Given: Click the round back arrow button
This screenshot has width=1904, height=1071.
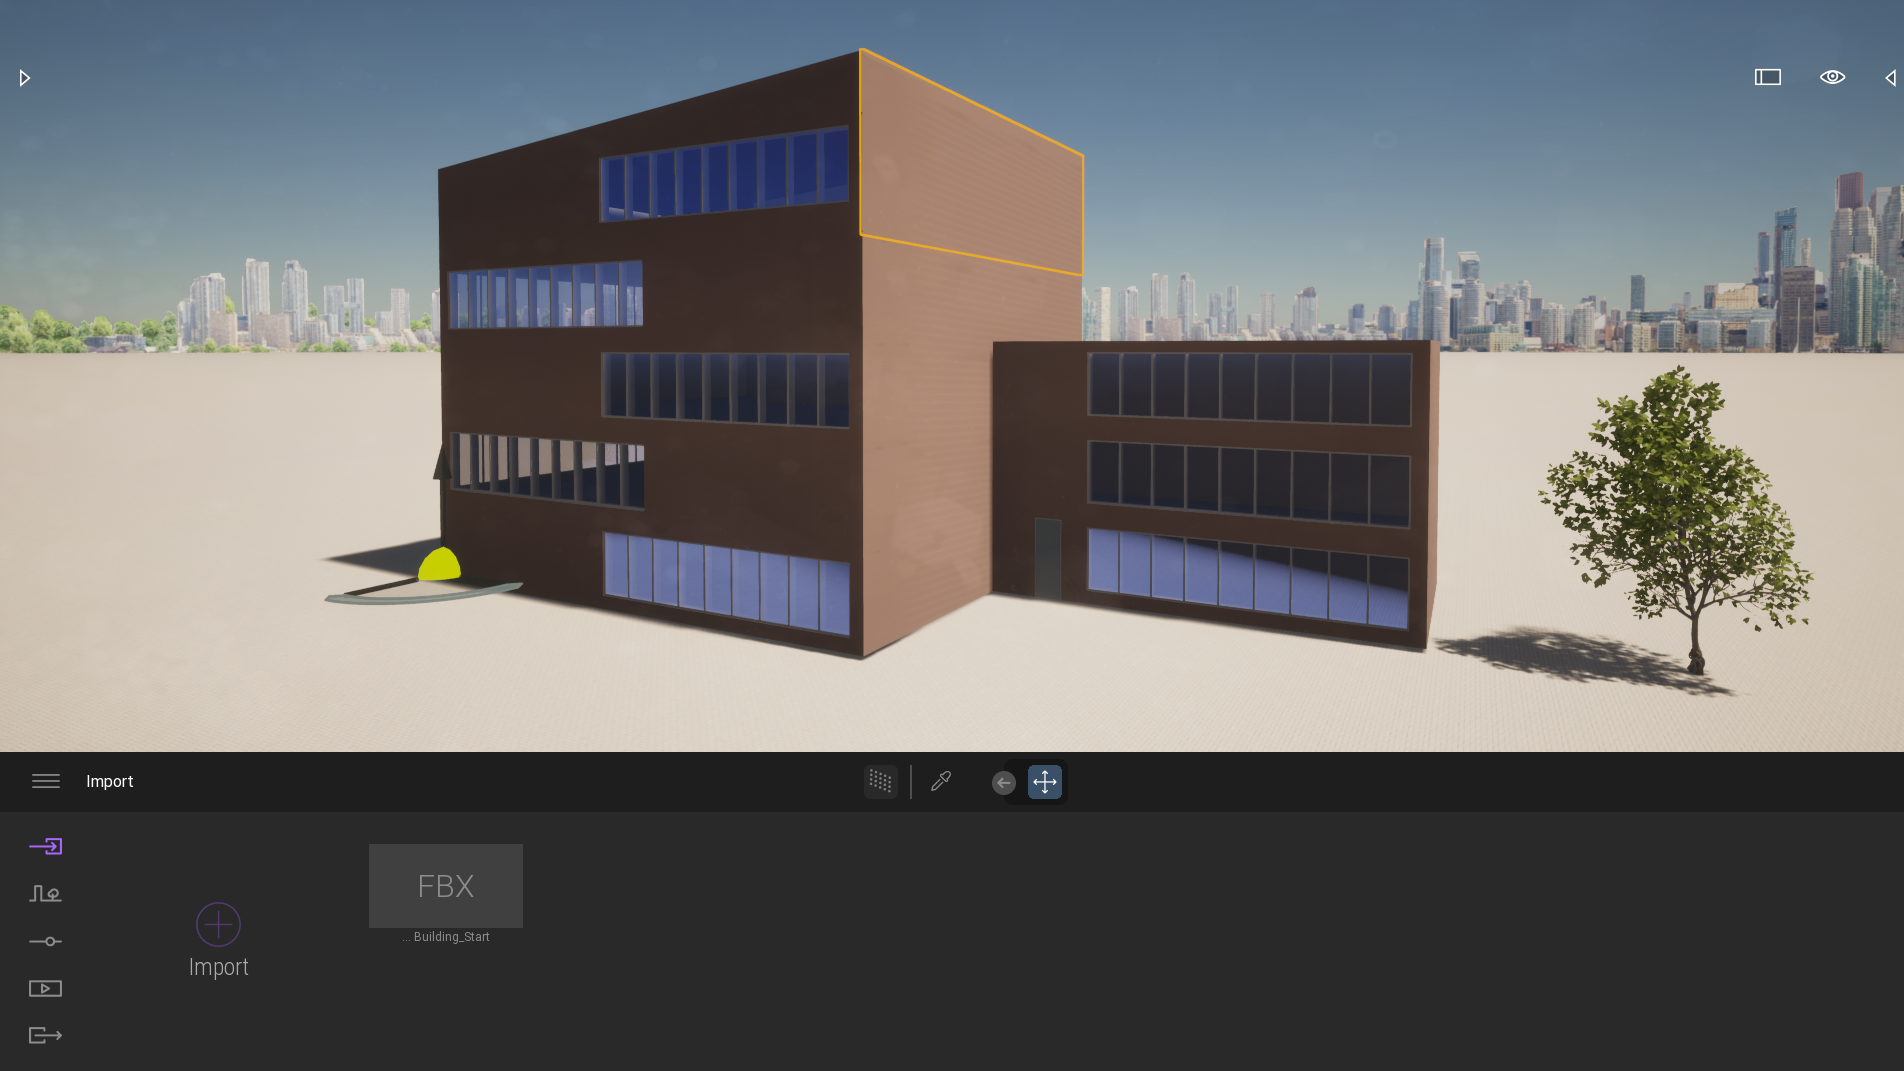Looking at the screenshot, I should (x=1004, y=782).
